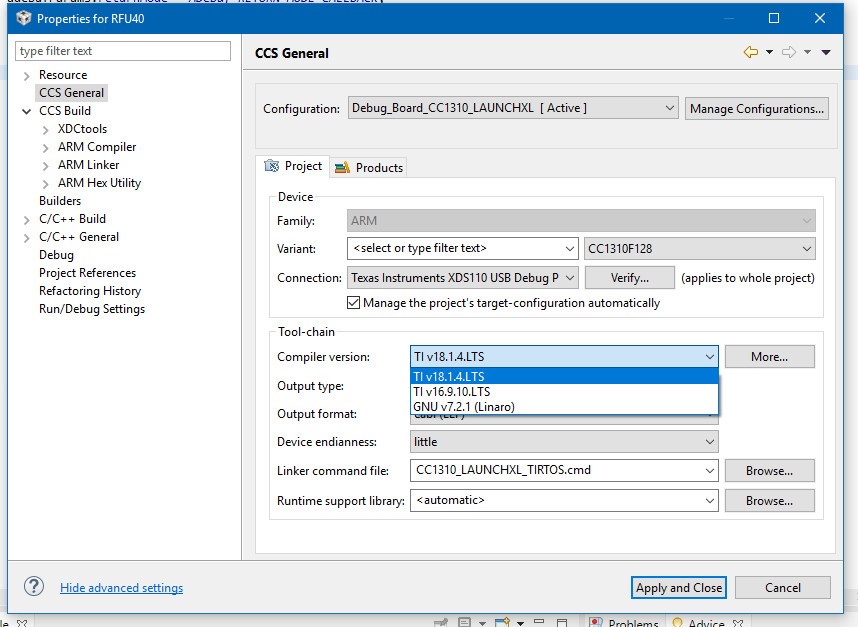
Task: Maximize the Properties dialog window
Action: click(774, 18)
